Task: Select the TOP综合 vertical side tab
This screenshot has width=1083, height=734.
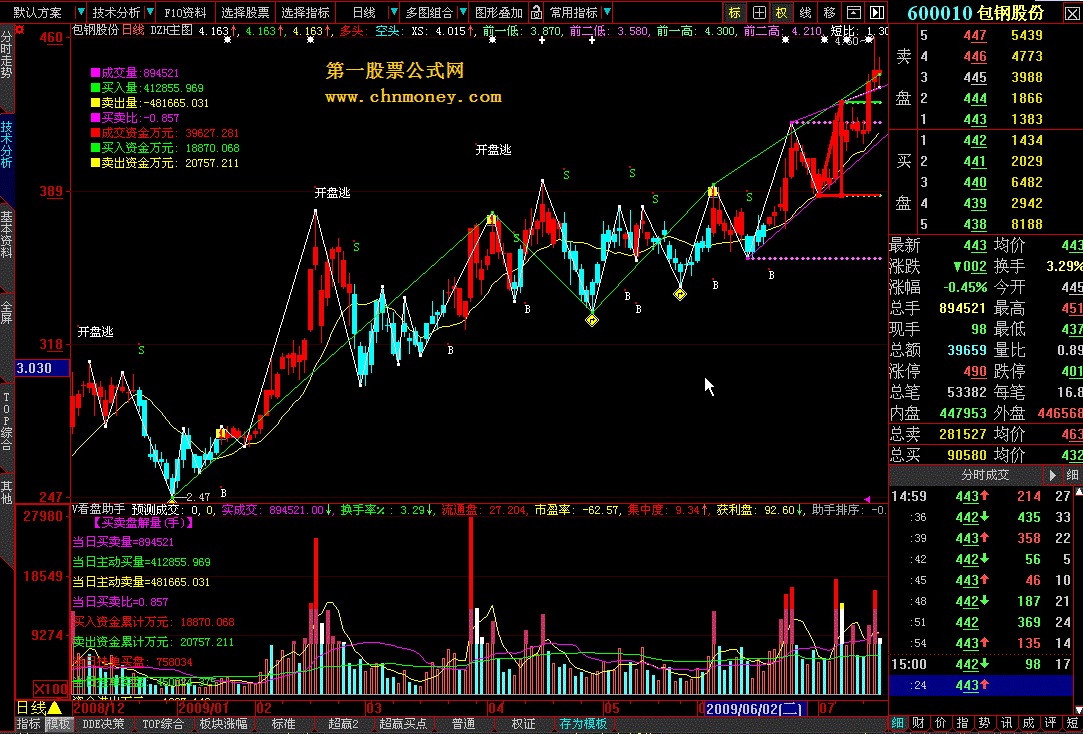Action: (6, 421)
